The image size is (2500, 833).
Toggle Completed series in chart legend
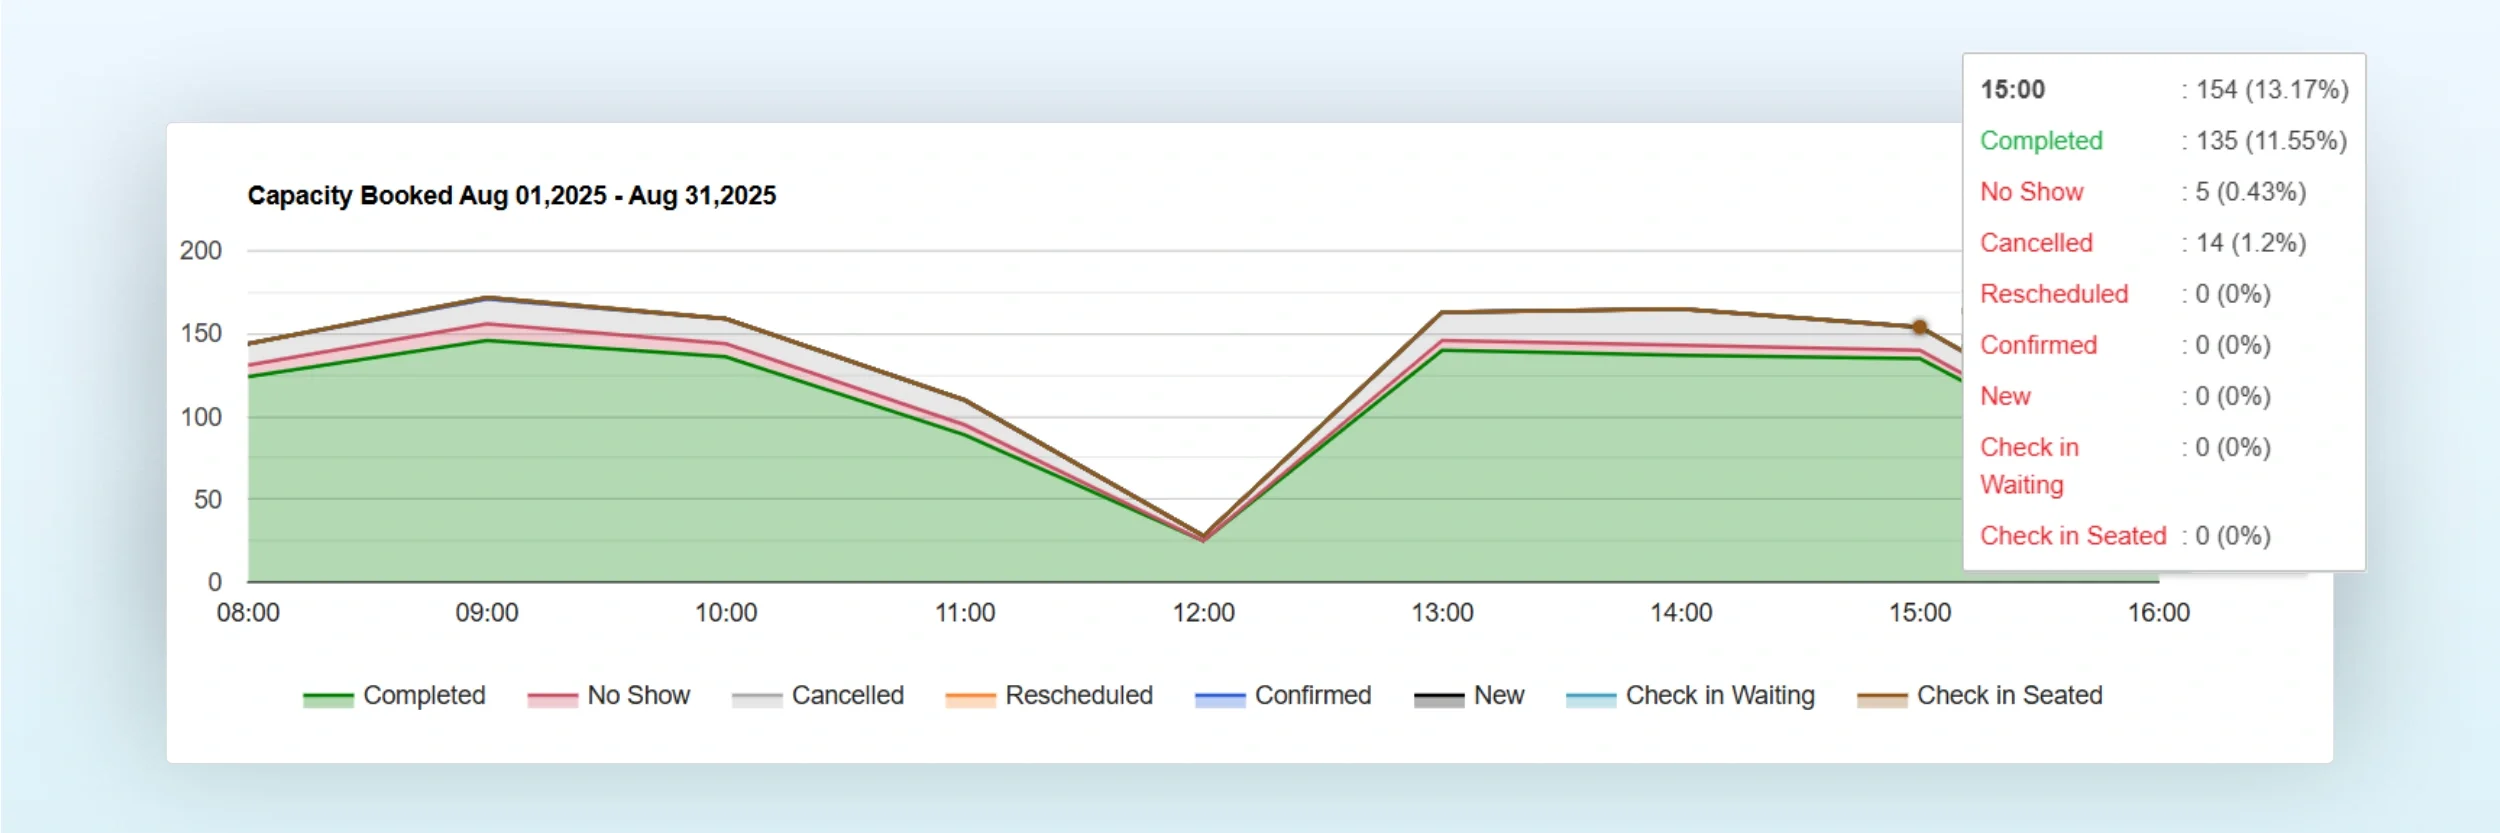pos(394,695)
